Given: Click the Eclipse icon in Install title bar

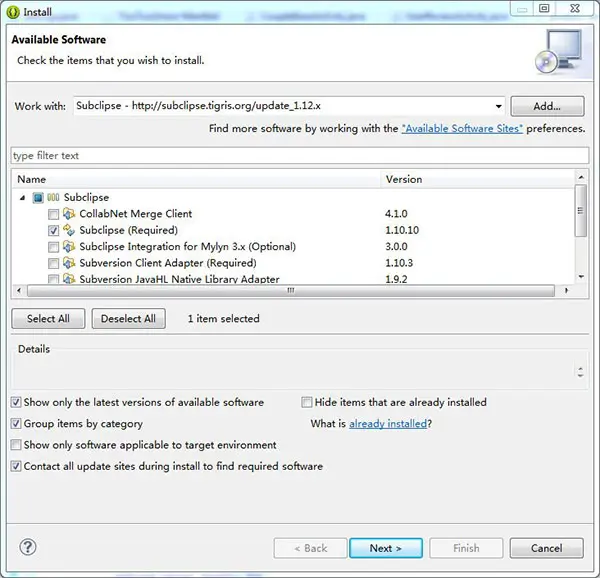Looking at the screenshot, I should tap(13, 12).
